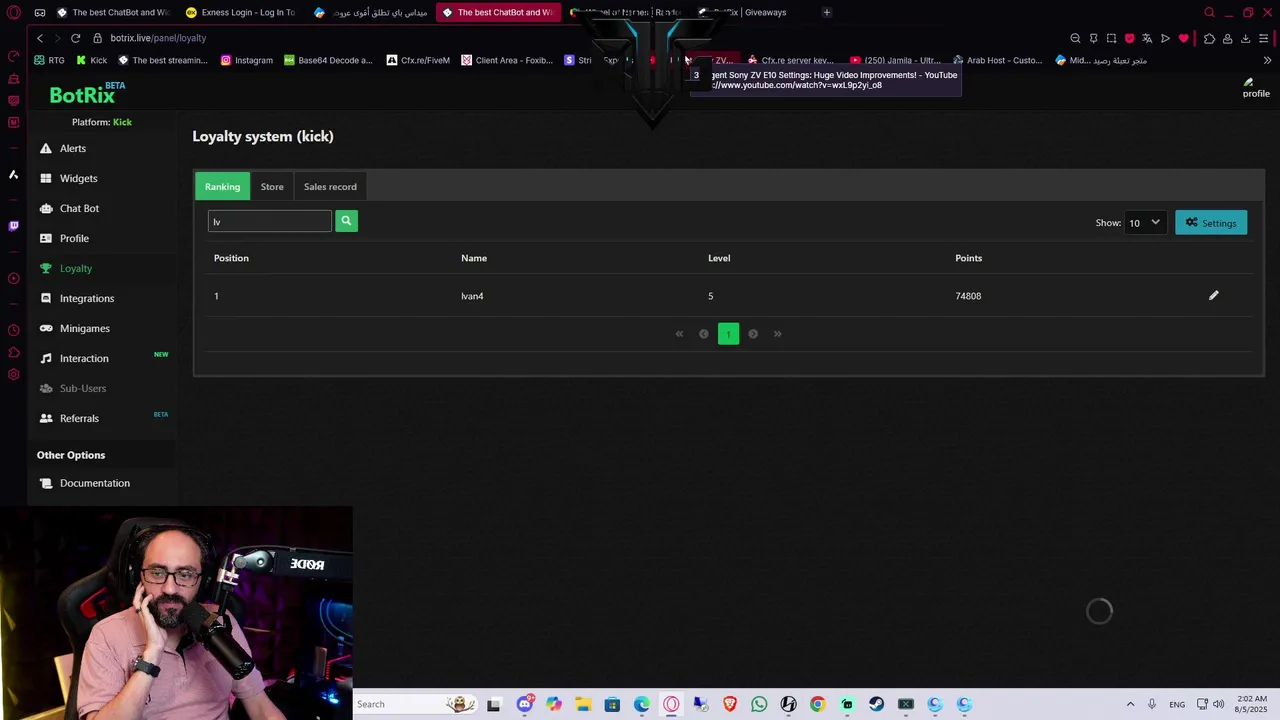Open the Widgets grid icon
1280x720 pixels.
45,178
